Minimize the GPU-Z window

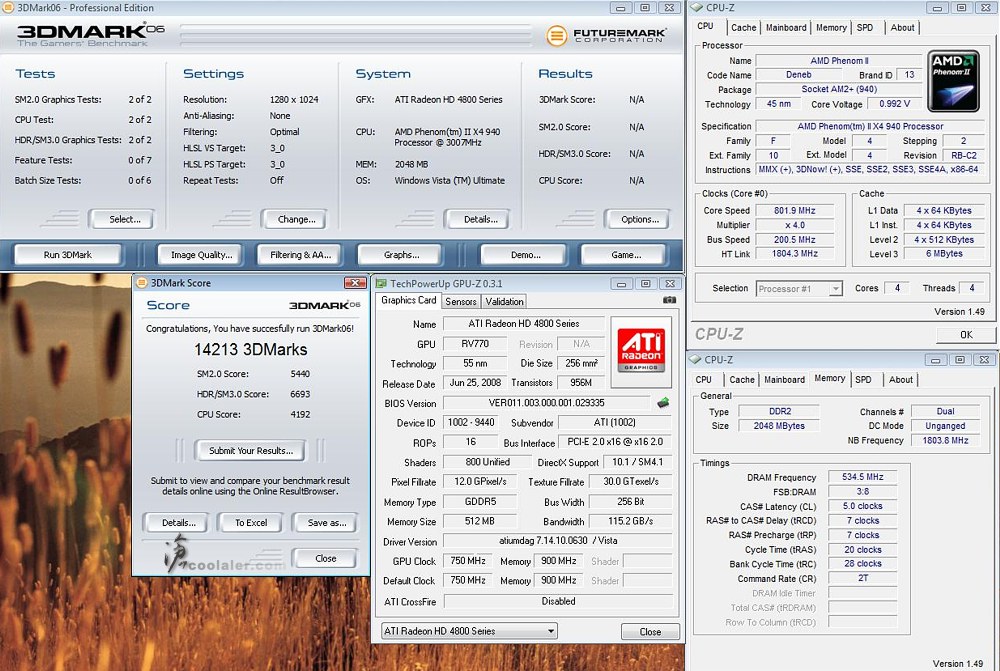(621, 284)
